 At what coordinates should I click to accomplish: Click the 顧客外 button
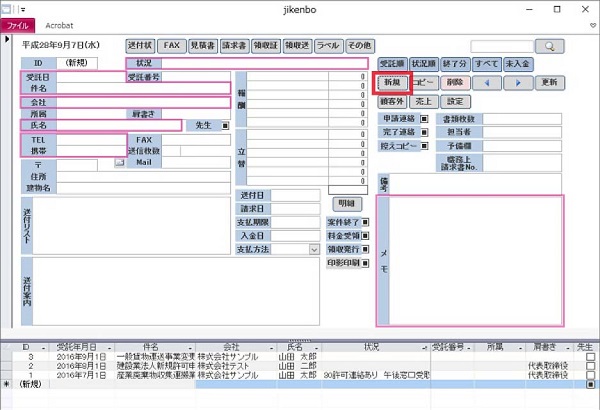point(393,102)
